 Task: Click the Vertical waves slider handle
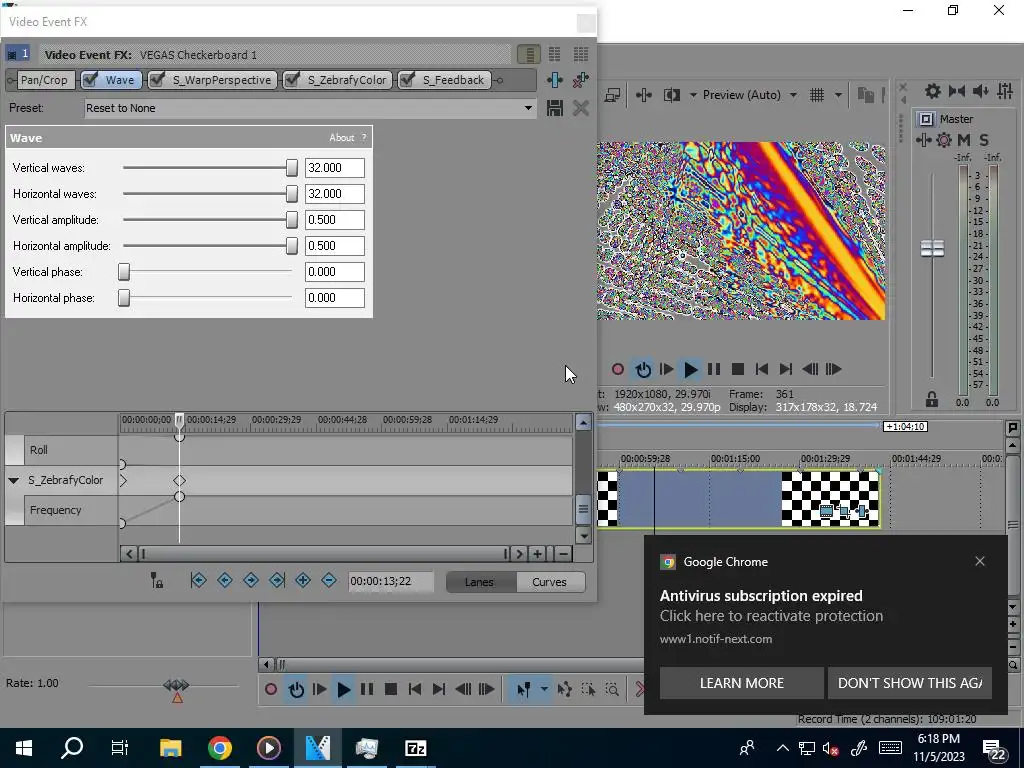click(x=292, y=168)
